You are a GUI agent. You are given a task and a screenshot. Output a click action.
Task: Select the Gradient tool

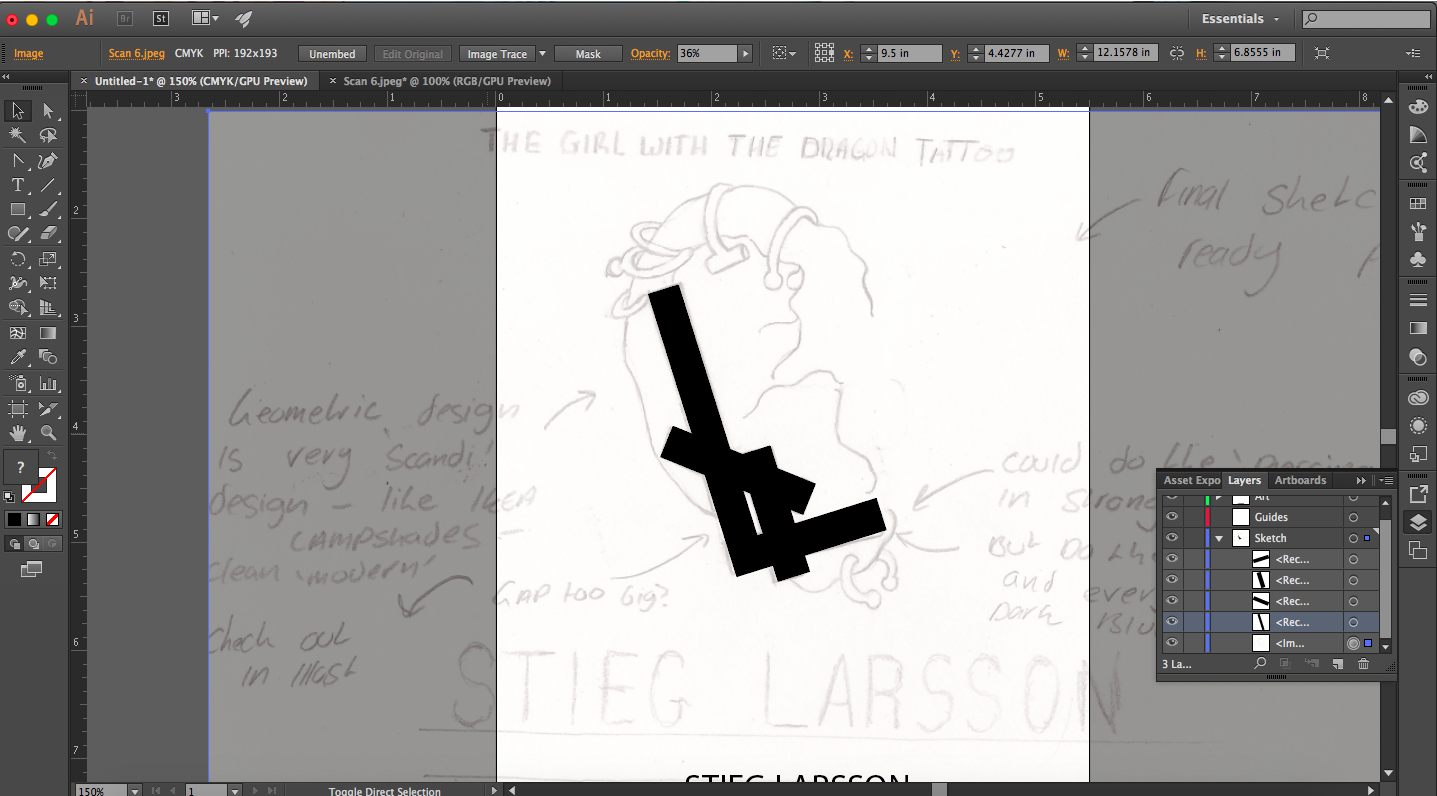48,333
